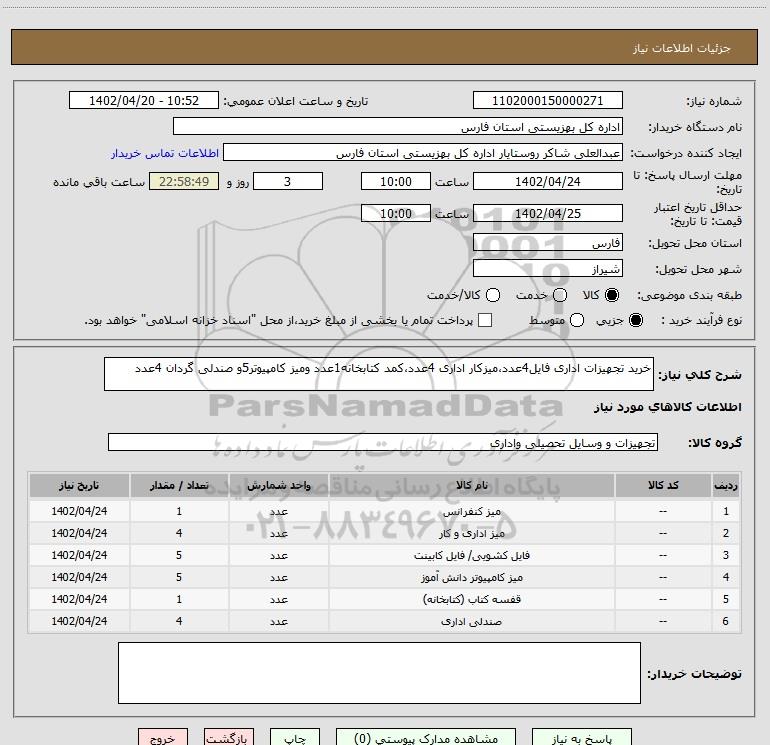This screenshot has height=745, width=770.
Task: Select the فایل کشویی/ فایل کابینت row name
Action: point(471,555)
